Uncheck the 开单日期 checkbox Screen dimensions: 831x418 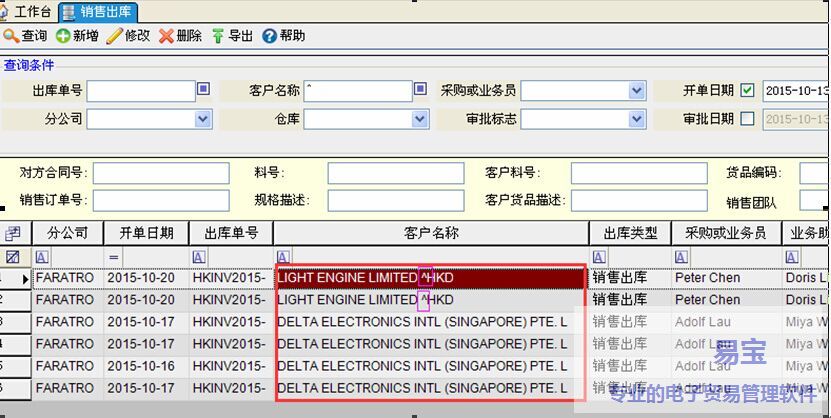pyautogui.click(x=747, y=90)
